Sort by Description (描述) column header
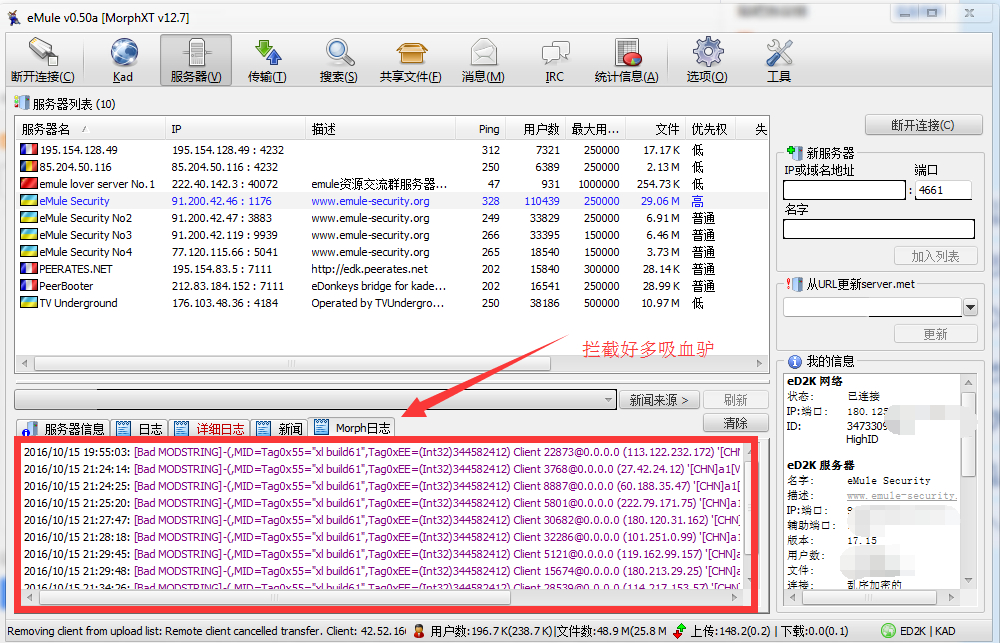The width and height of the screenshot is (1000, 643). click(380, 129)
